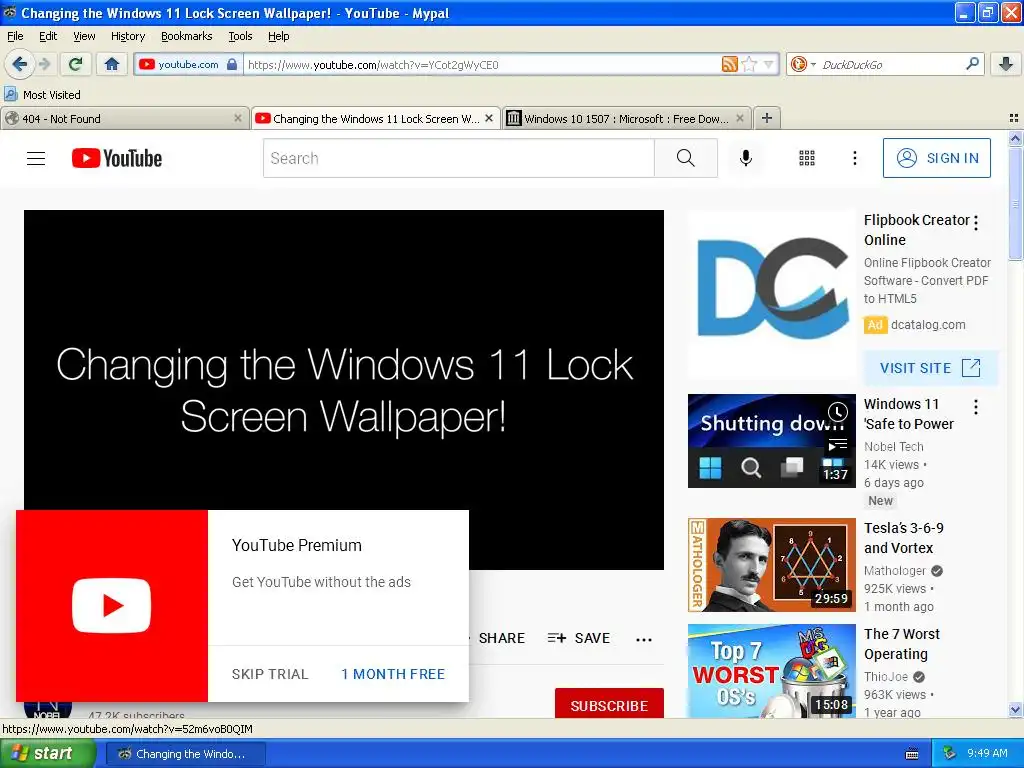Open the File menu

click(x=15, y=36)
